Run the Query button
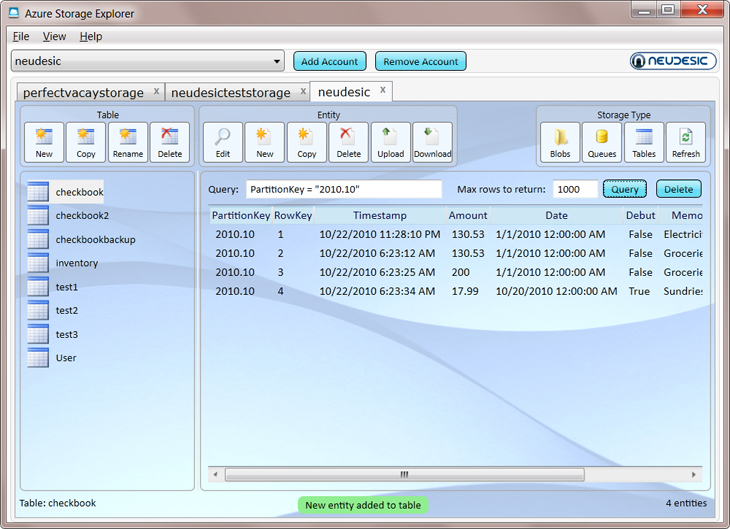The height and width of the screenshot is (529, 730). coord(625,189)
